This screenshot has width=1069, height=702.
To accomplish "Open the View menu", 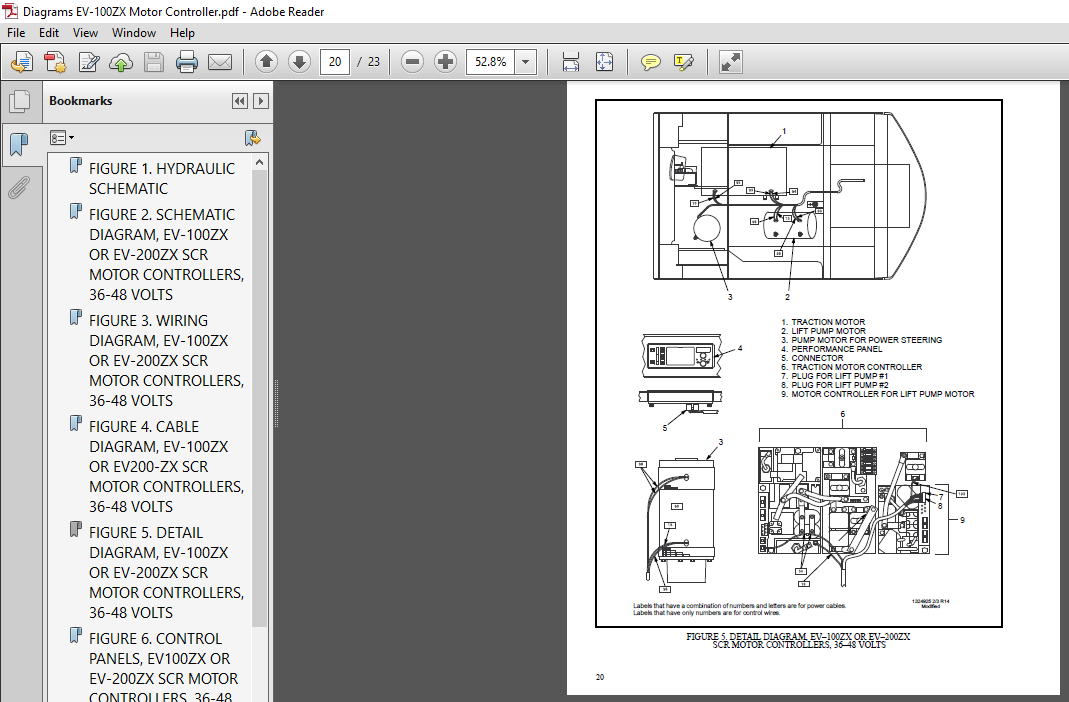I will coord(85,33).
